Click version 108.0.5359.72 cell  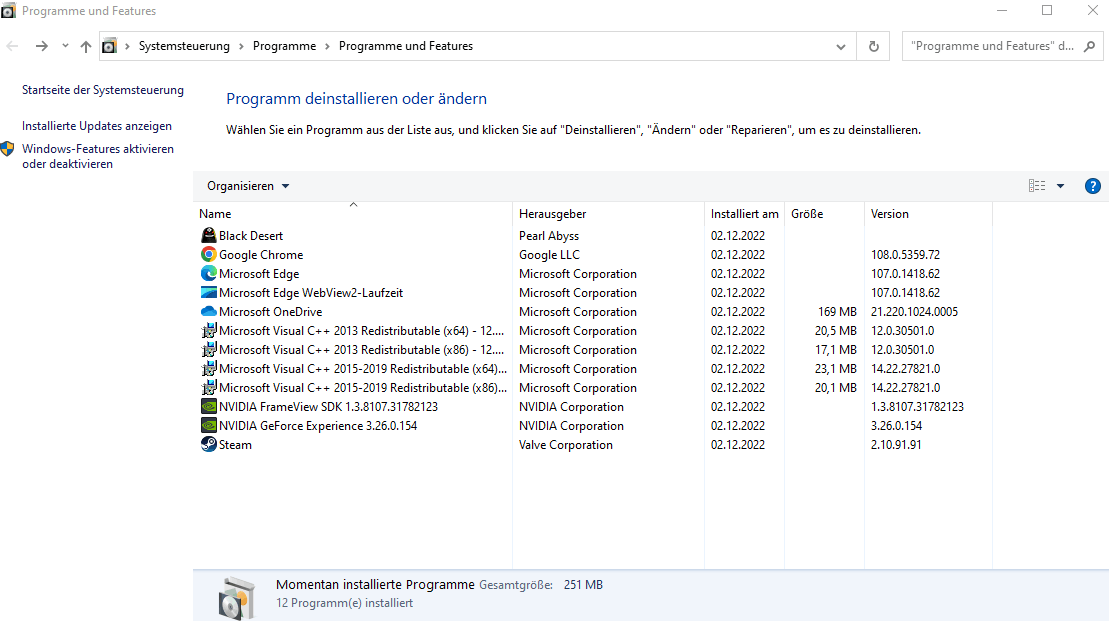pyautogui.click(x=905, y=255)
